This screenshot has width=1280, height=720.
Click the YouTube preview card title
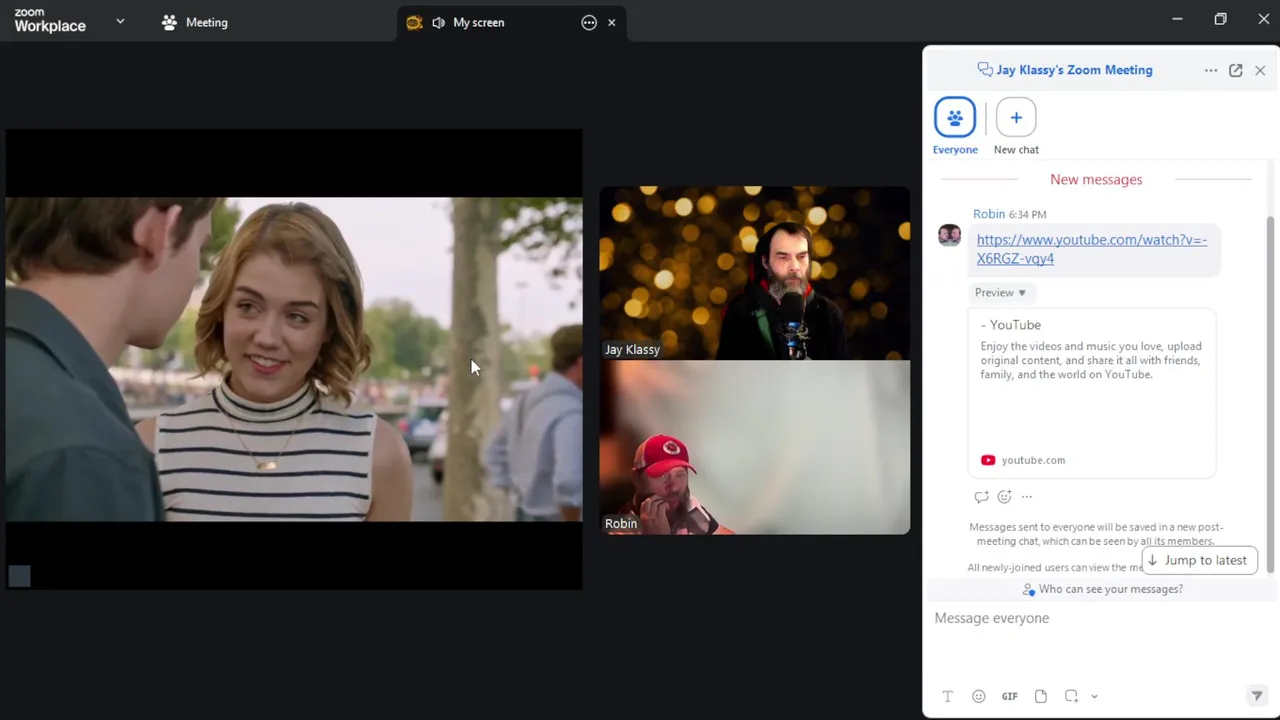coord(1011,325)
